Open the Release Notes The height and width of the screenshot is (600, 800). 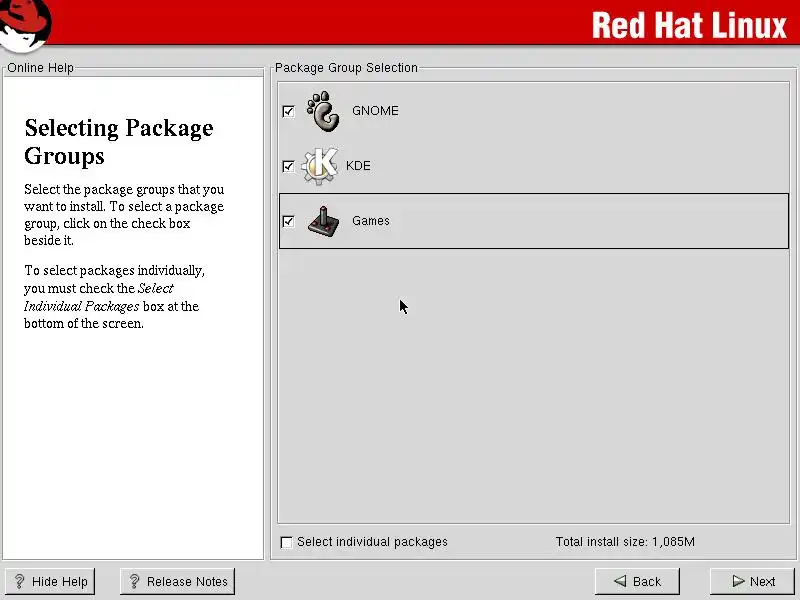tap(178, 581)
